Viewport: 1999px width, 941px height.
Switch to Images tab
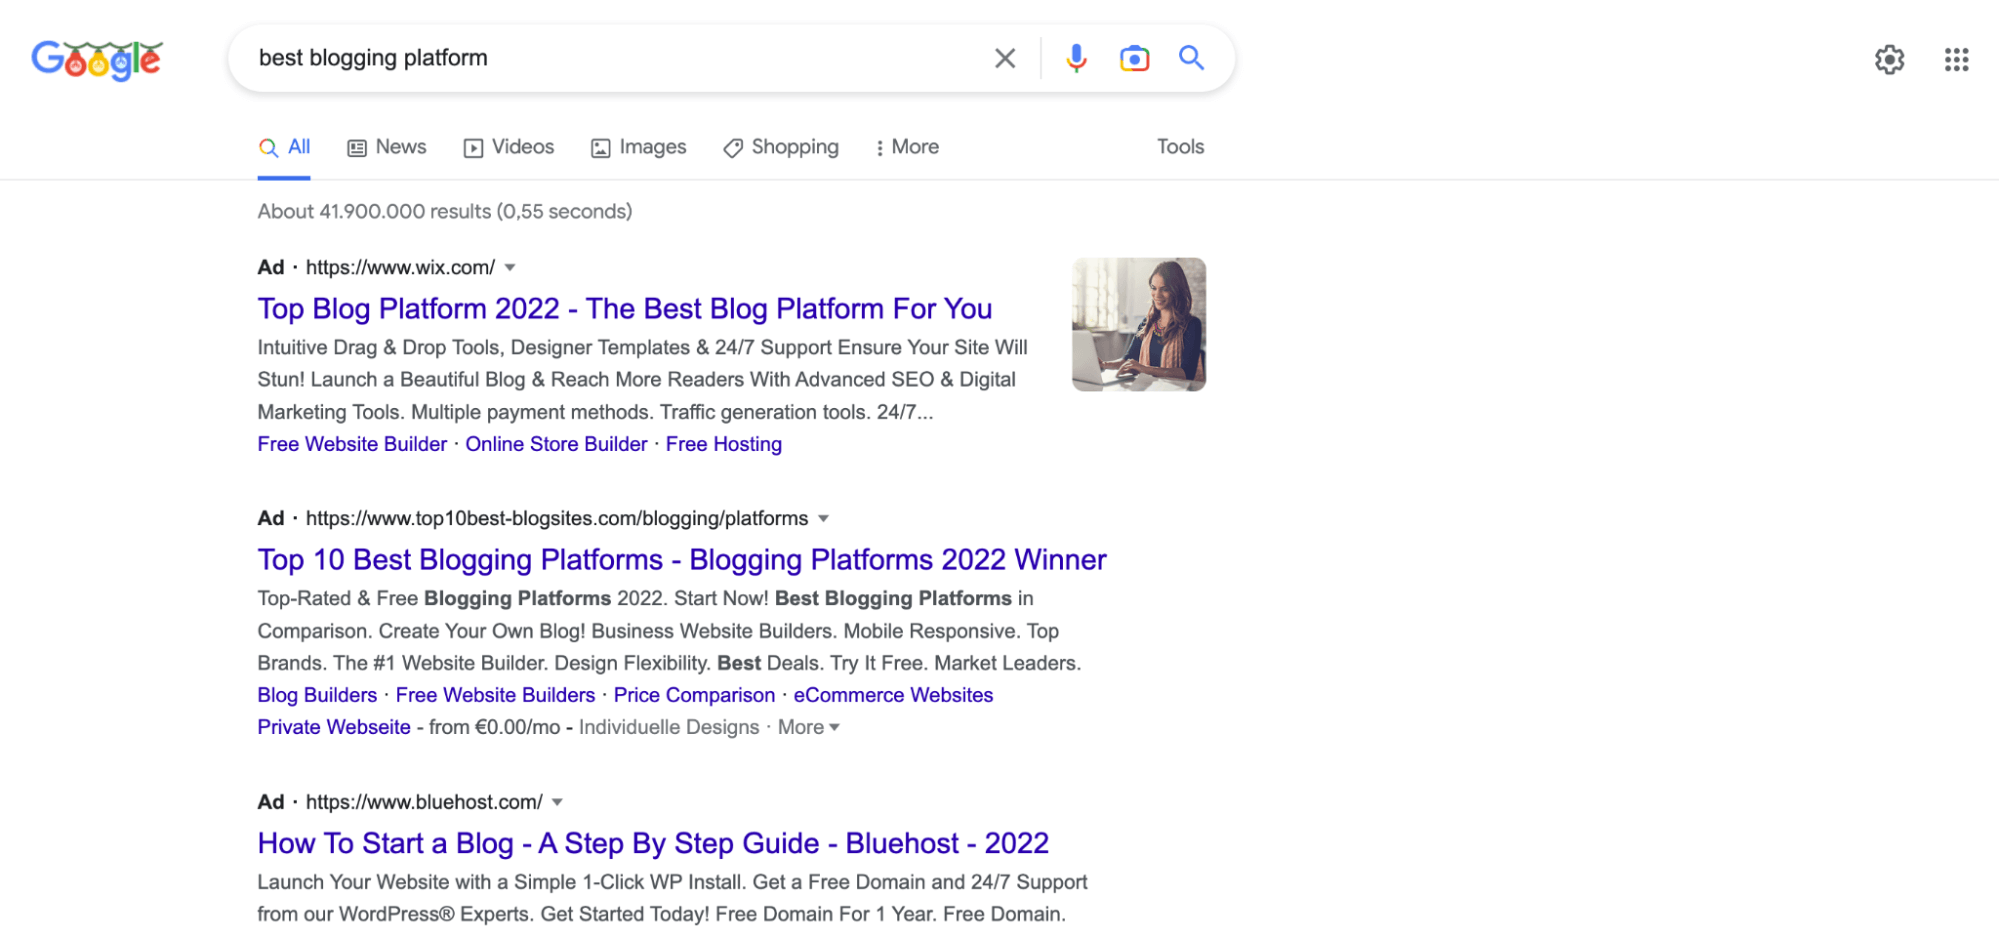coord(639,147)
